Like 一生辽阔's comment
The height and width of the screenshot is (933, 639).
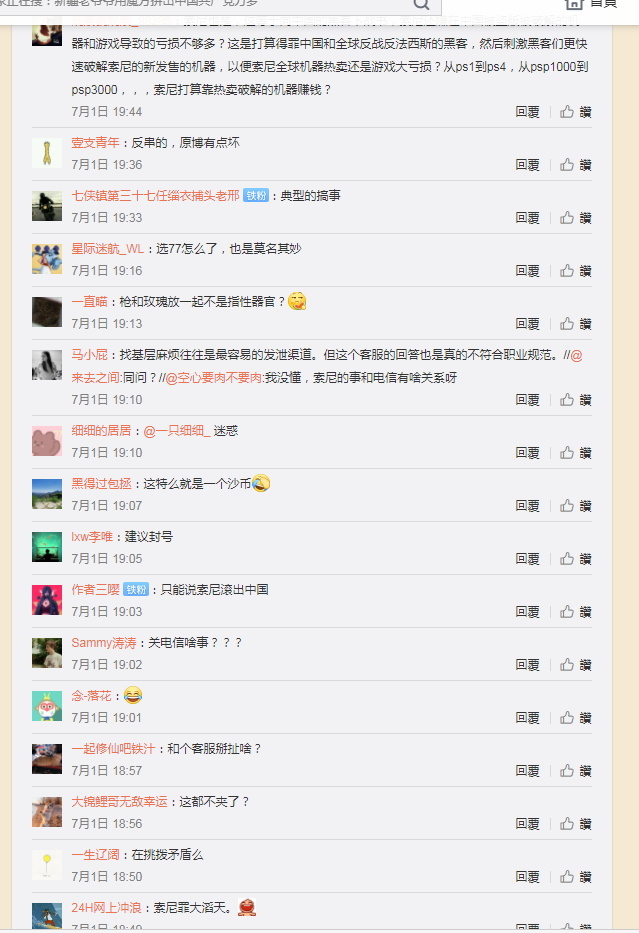[567, 876]
